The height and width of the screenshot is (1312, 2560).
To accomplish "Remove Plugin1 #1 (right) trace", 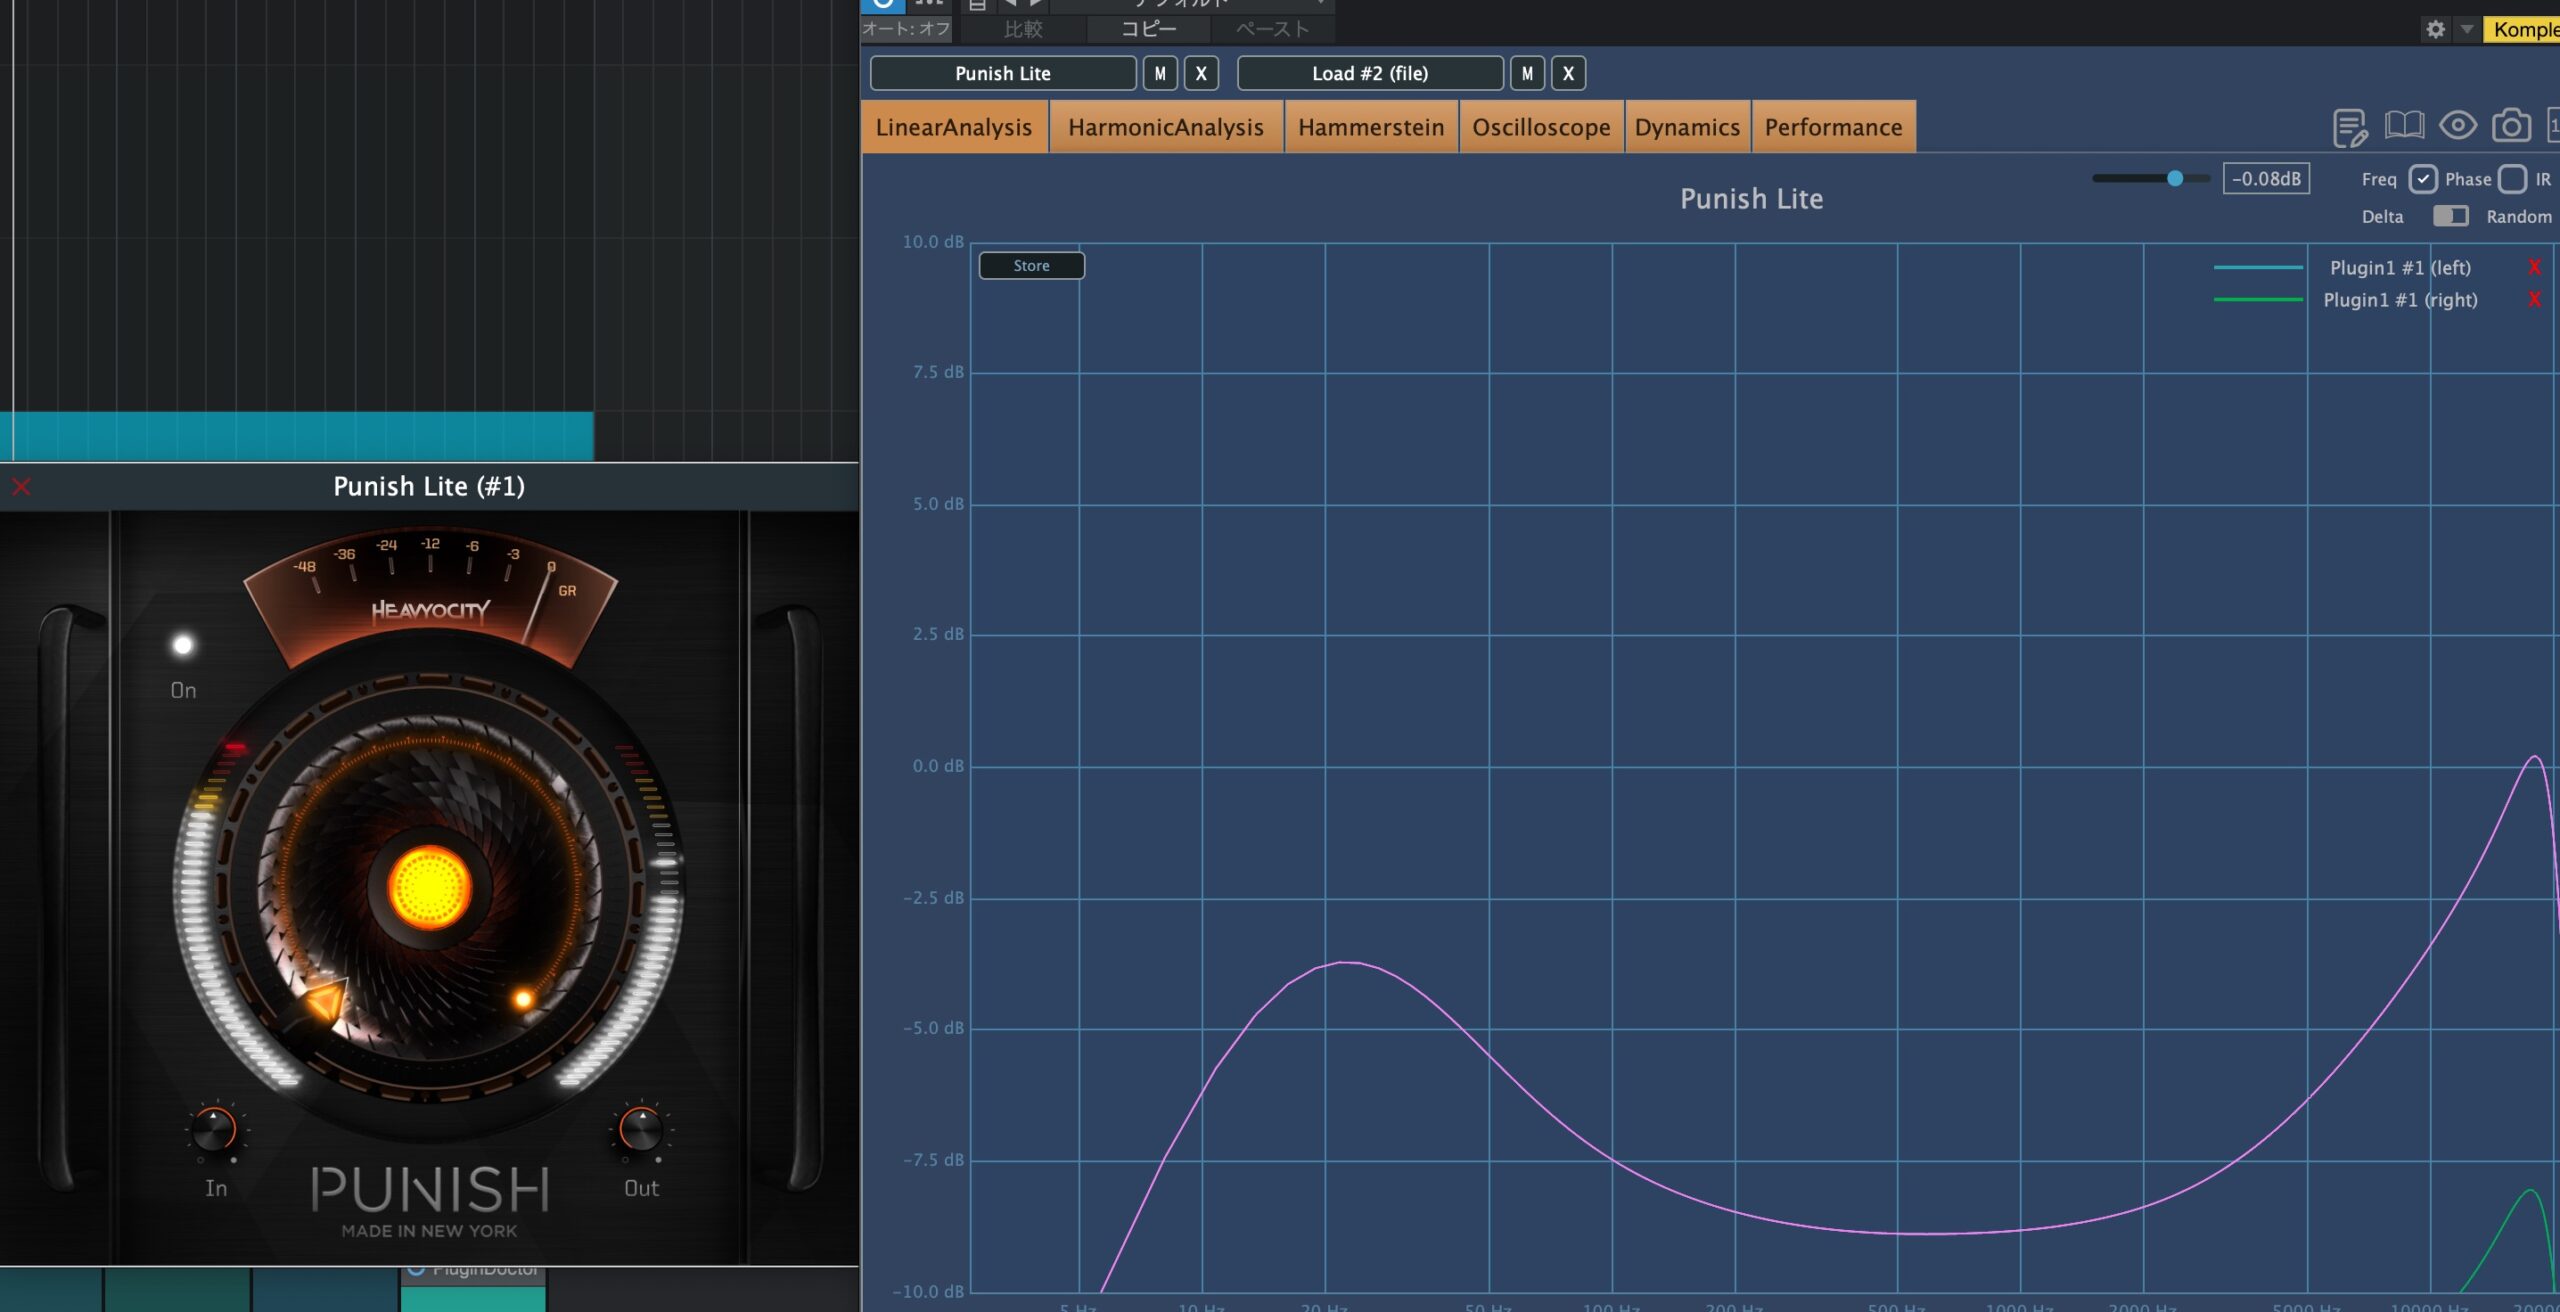I will pos(2533,299).
